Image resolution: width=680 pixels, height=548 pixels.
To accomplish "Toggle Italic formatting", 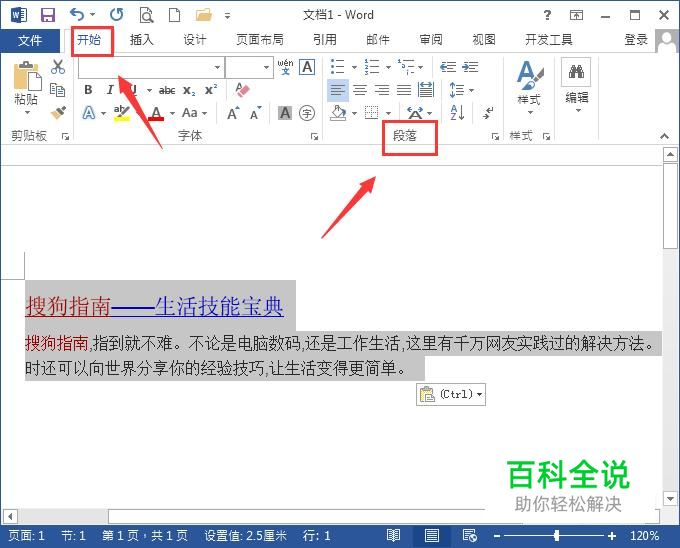I will 110,90.
